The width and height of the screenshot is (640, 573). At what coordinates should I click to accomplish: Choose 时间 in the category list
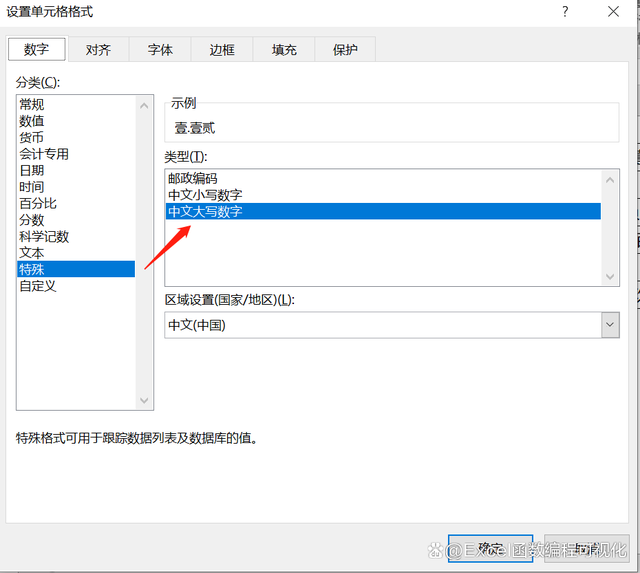pyautogui.click(x=76, y=187)
